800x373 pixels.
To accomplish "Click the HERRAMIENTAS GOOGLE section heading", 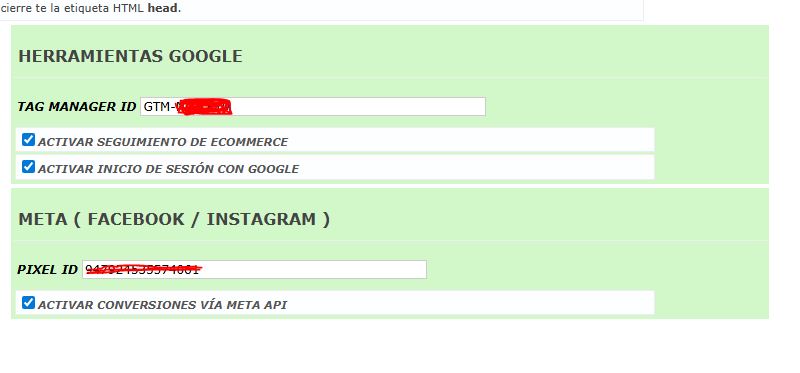I will point(130,56).
